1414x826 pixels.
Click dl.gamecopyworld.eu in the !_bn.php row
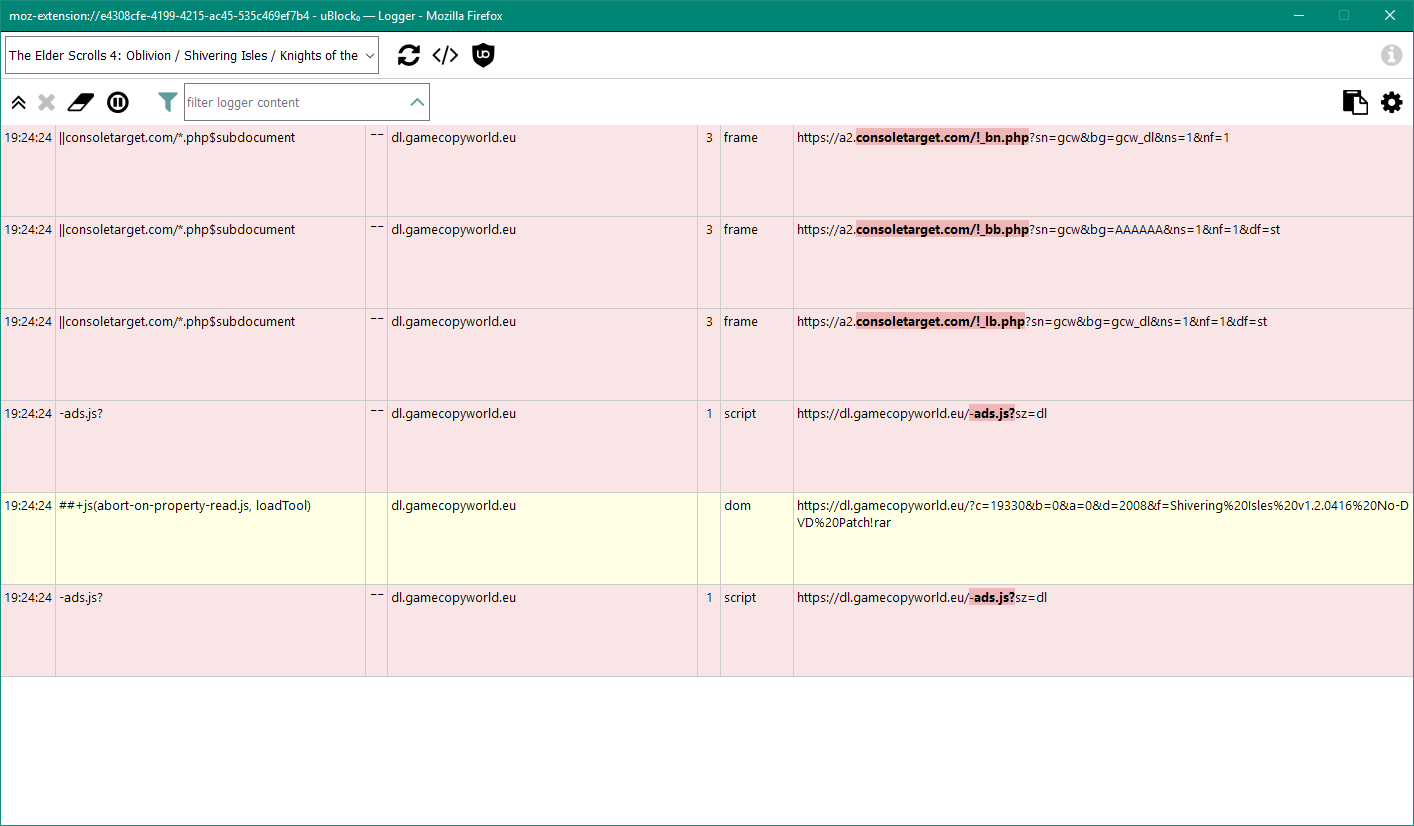coord(453,138)
